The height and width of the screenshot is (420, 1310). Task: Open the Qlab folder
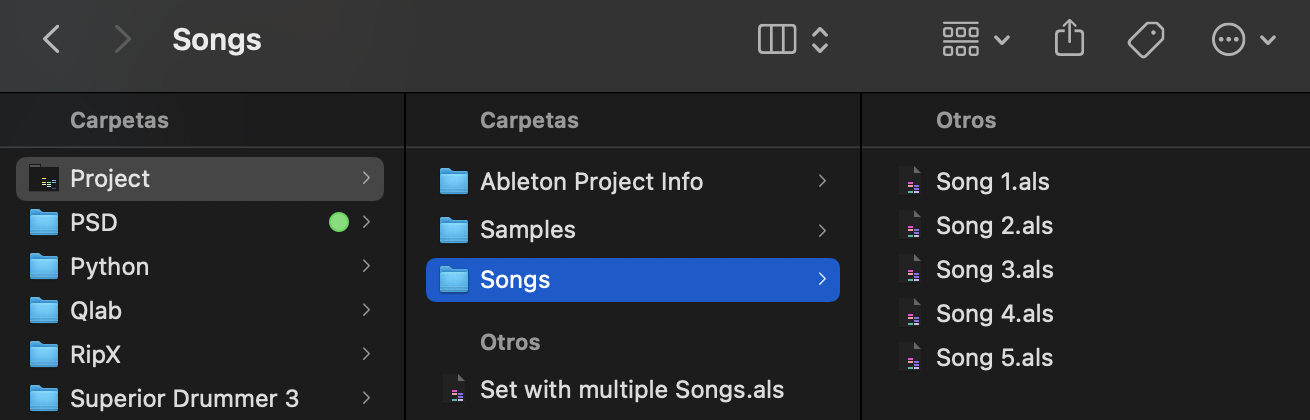[96, 310]
